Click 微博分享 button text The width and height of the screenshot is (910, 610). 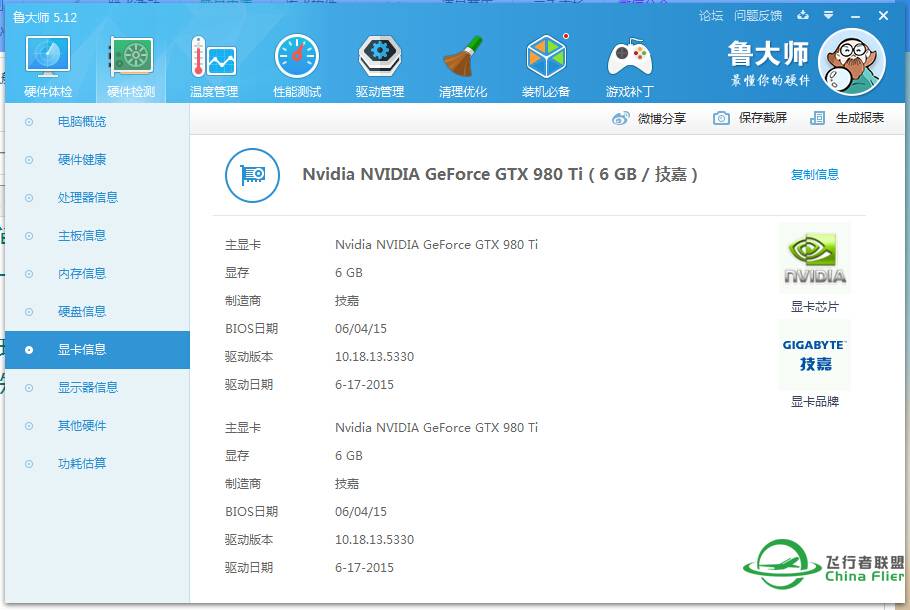(662, 118)
